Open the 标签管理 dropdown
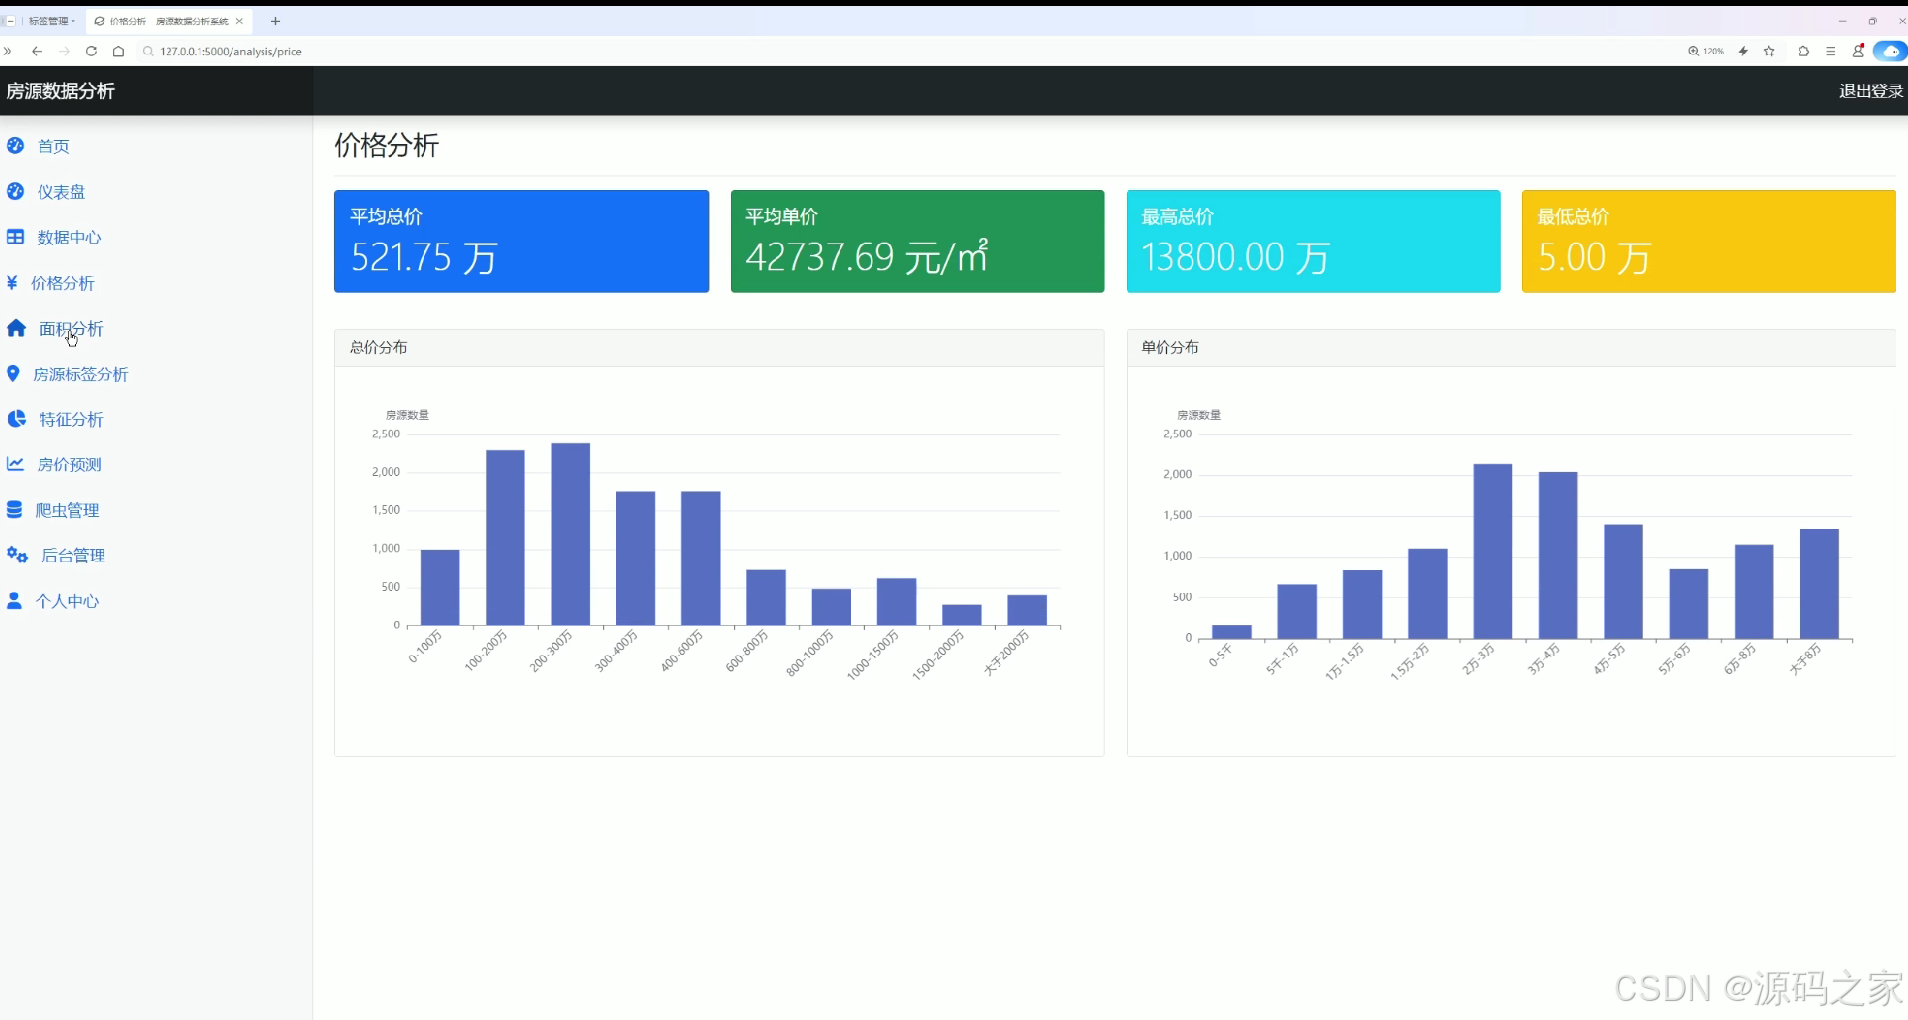 pos(52,21)
